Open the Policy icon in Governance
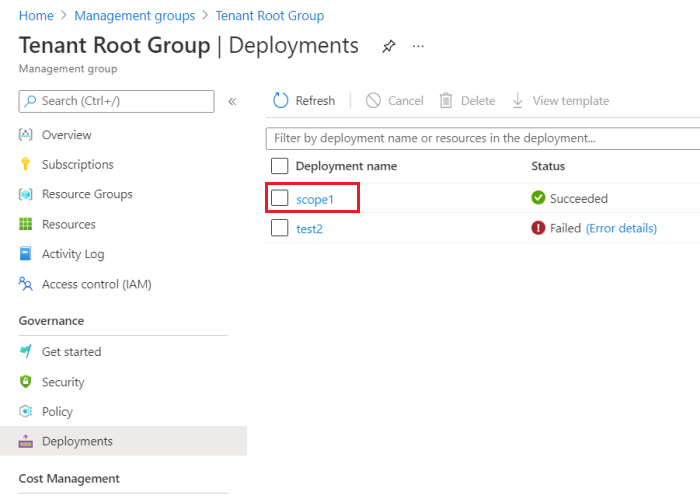700x499 pixels. [x=26, y=412]
